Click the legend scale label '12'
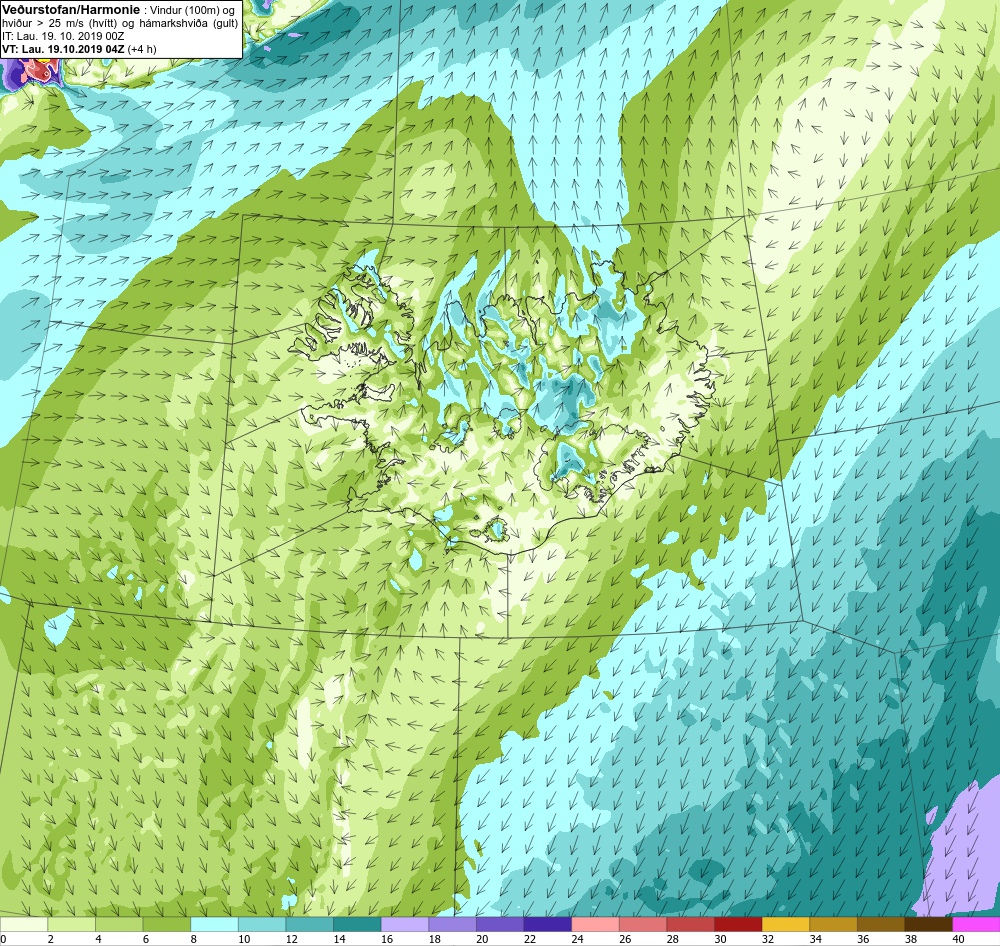The image size is (1000, 946). [x=291, y=939]
